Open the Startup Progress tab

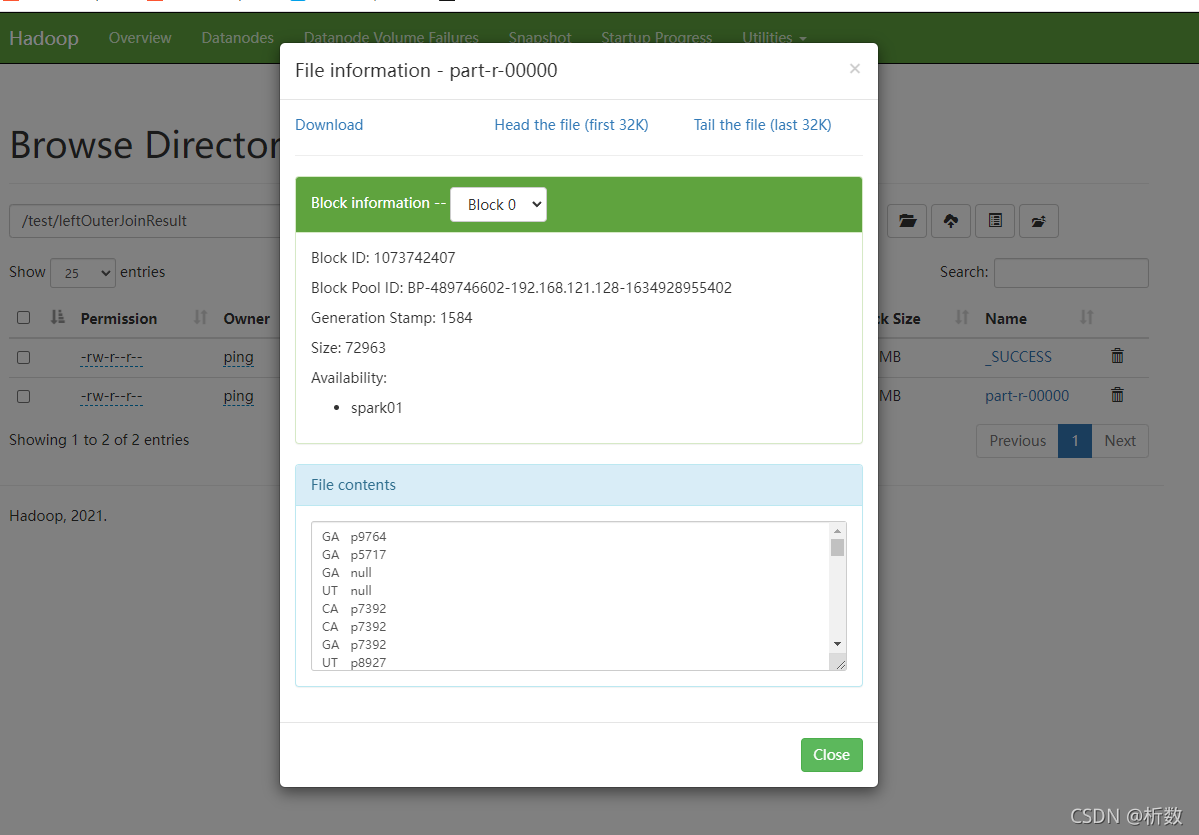coord(656,37)
